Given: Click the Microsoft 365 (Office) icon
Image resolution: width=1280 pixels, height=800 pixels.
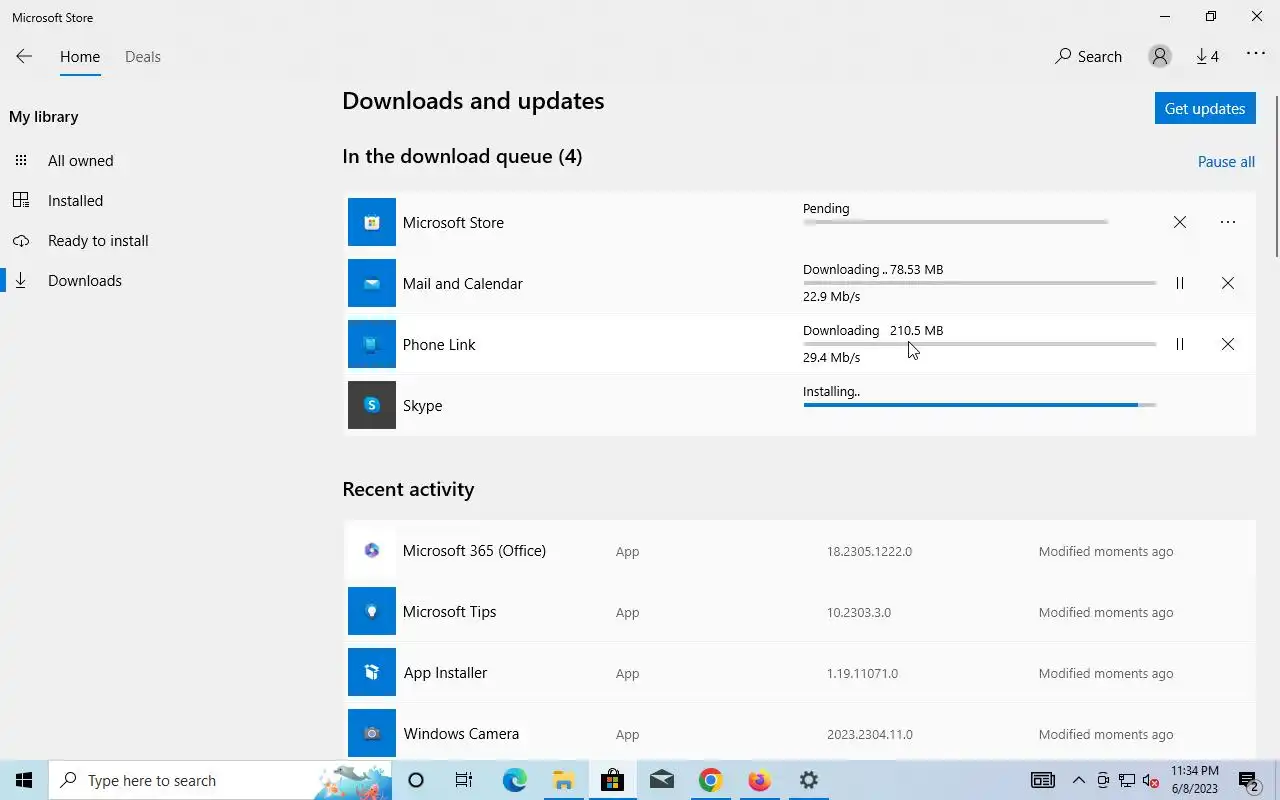Looking at the screenshot, I should [372, 550].
